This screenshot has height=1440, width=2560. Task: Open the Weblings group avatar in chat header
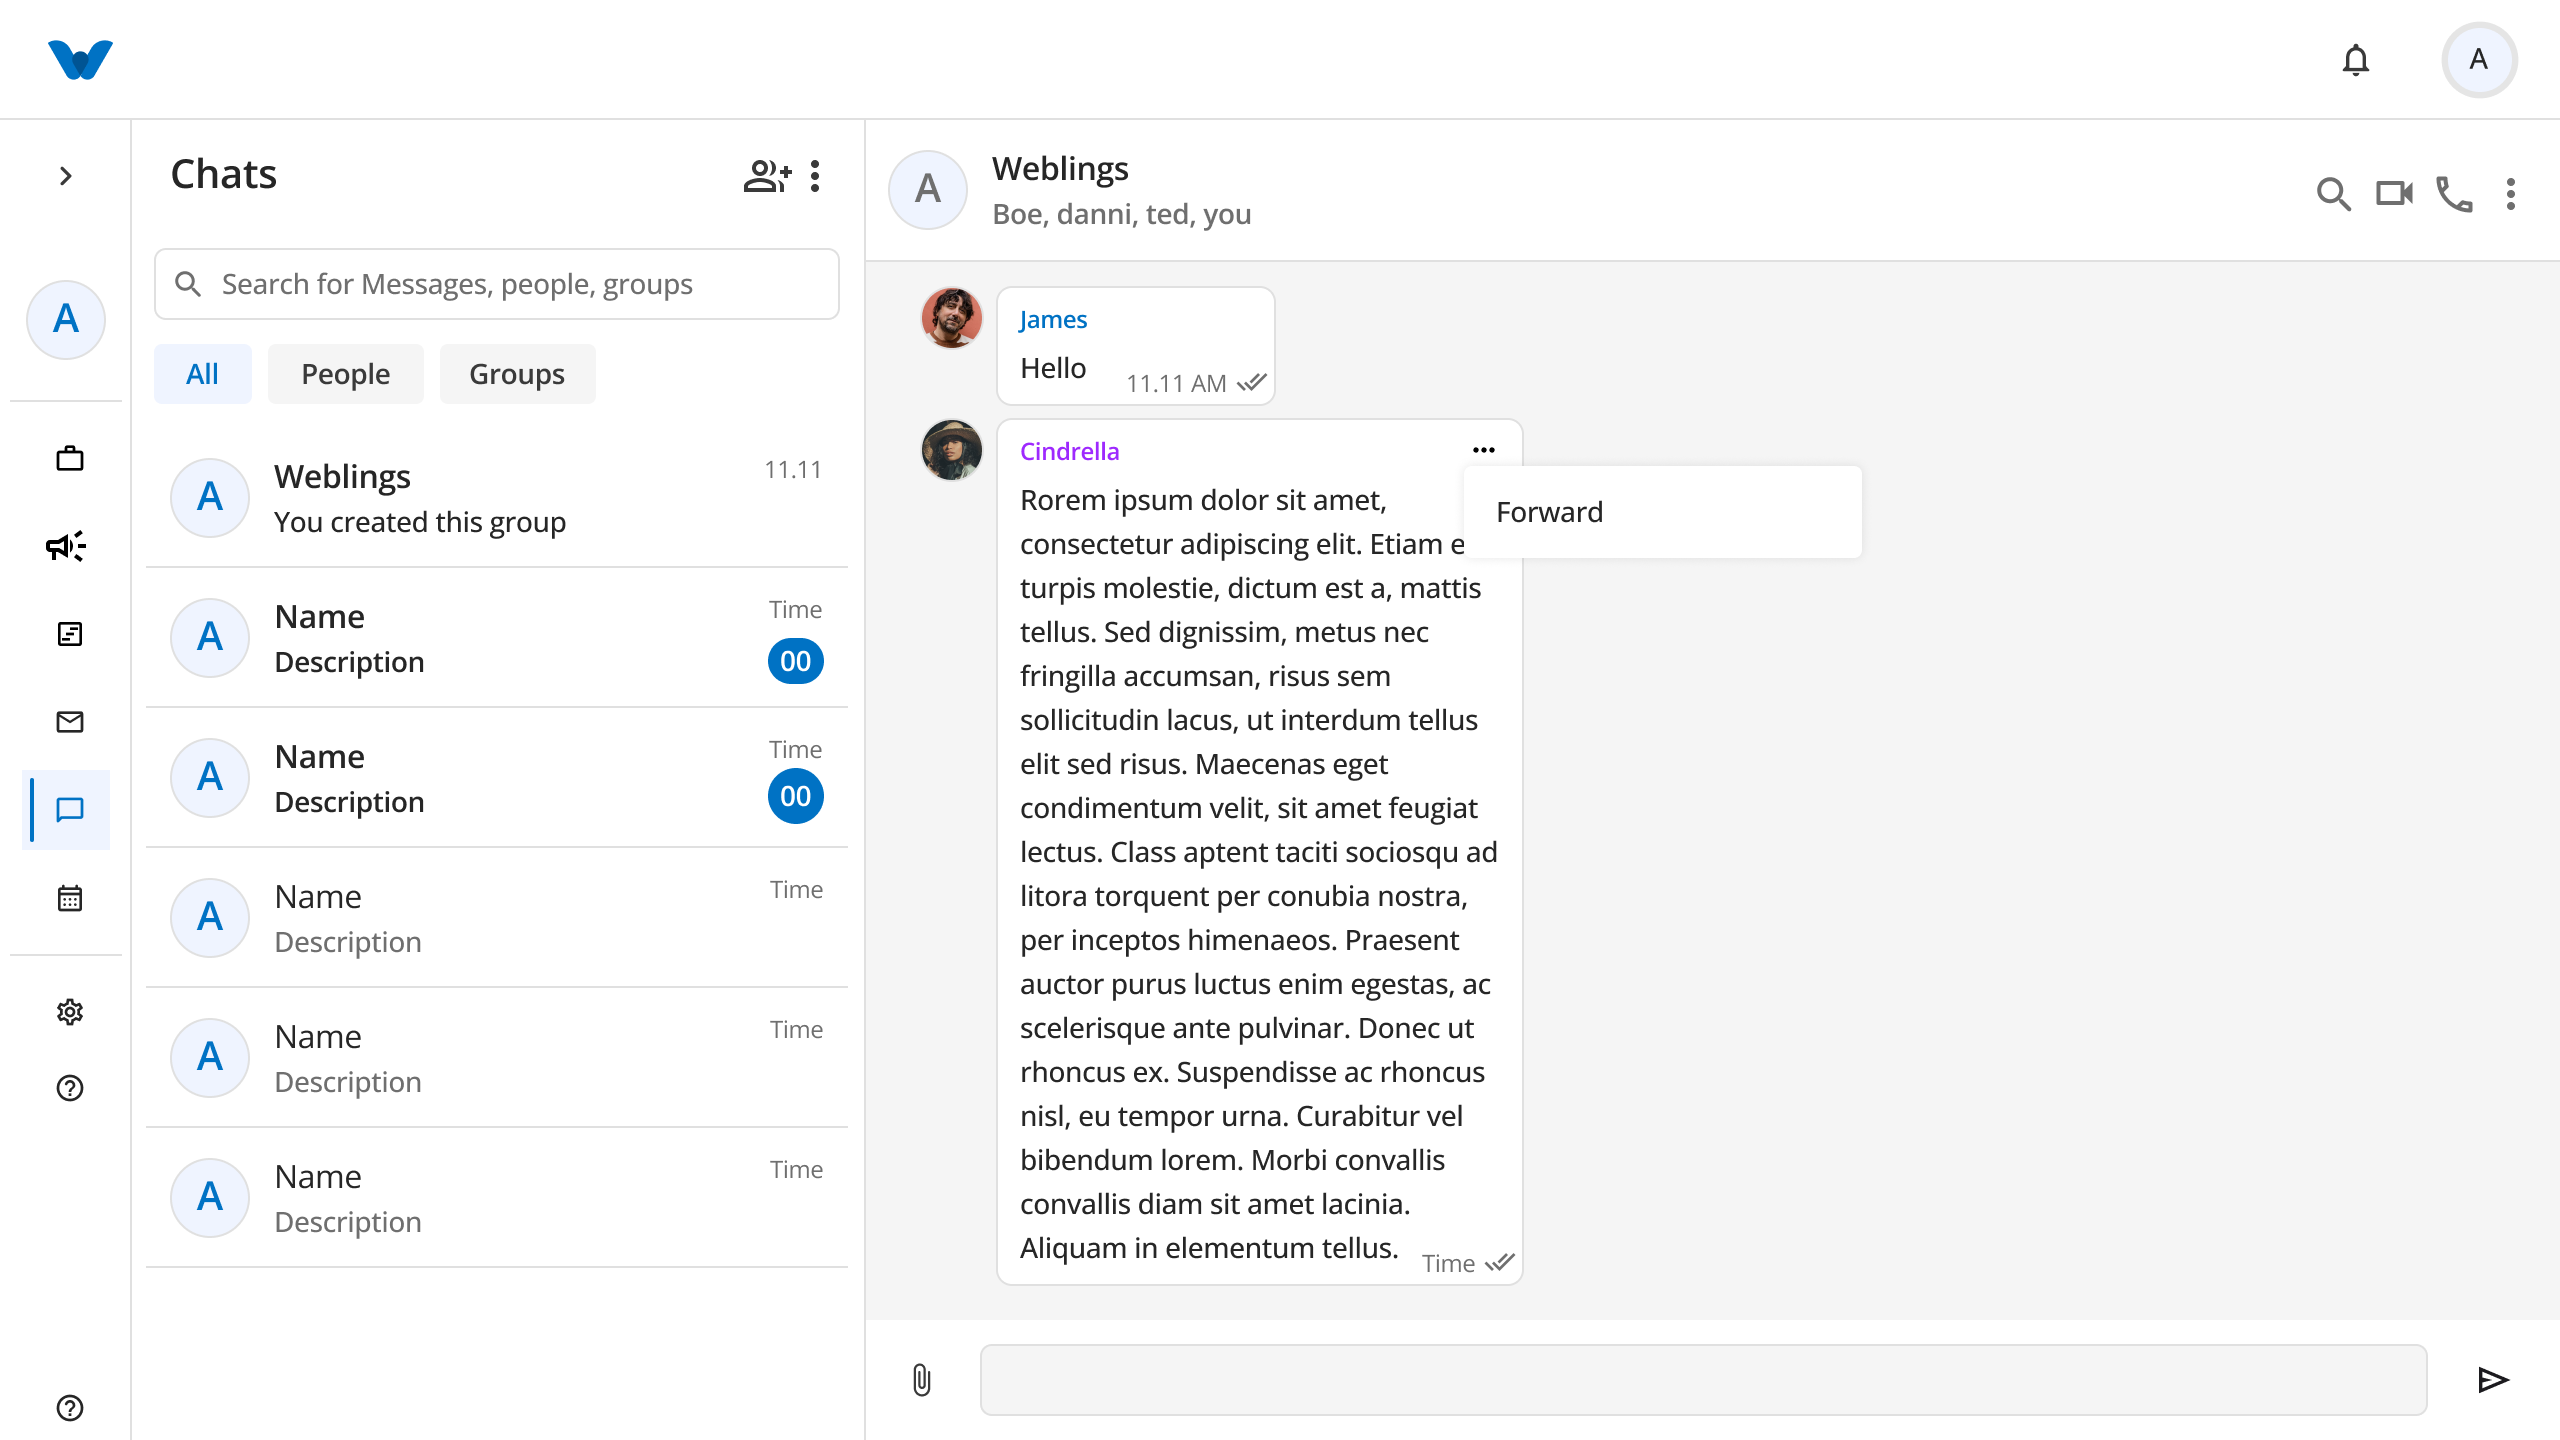[x=928, y=190]
